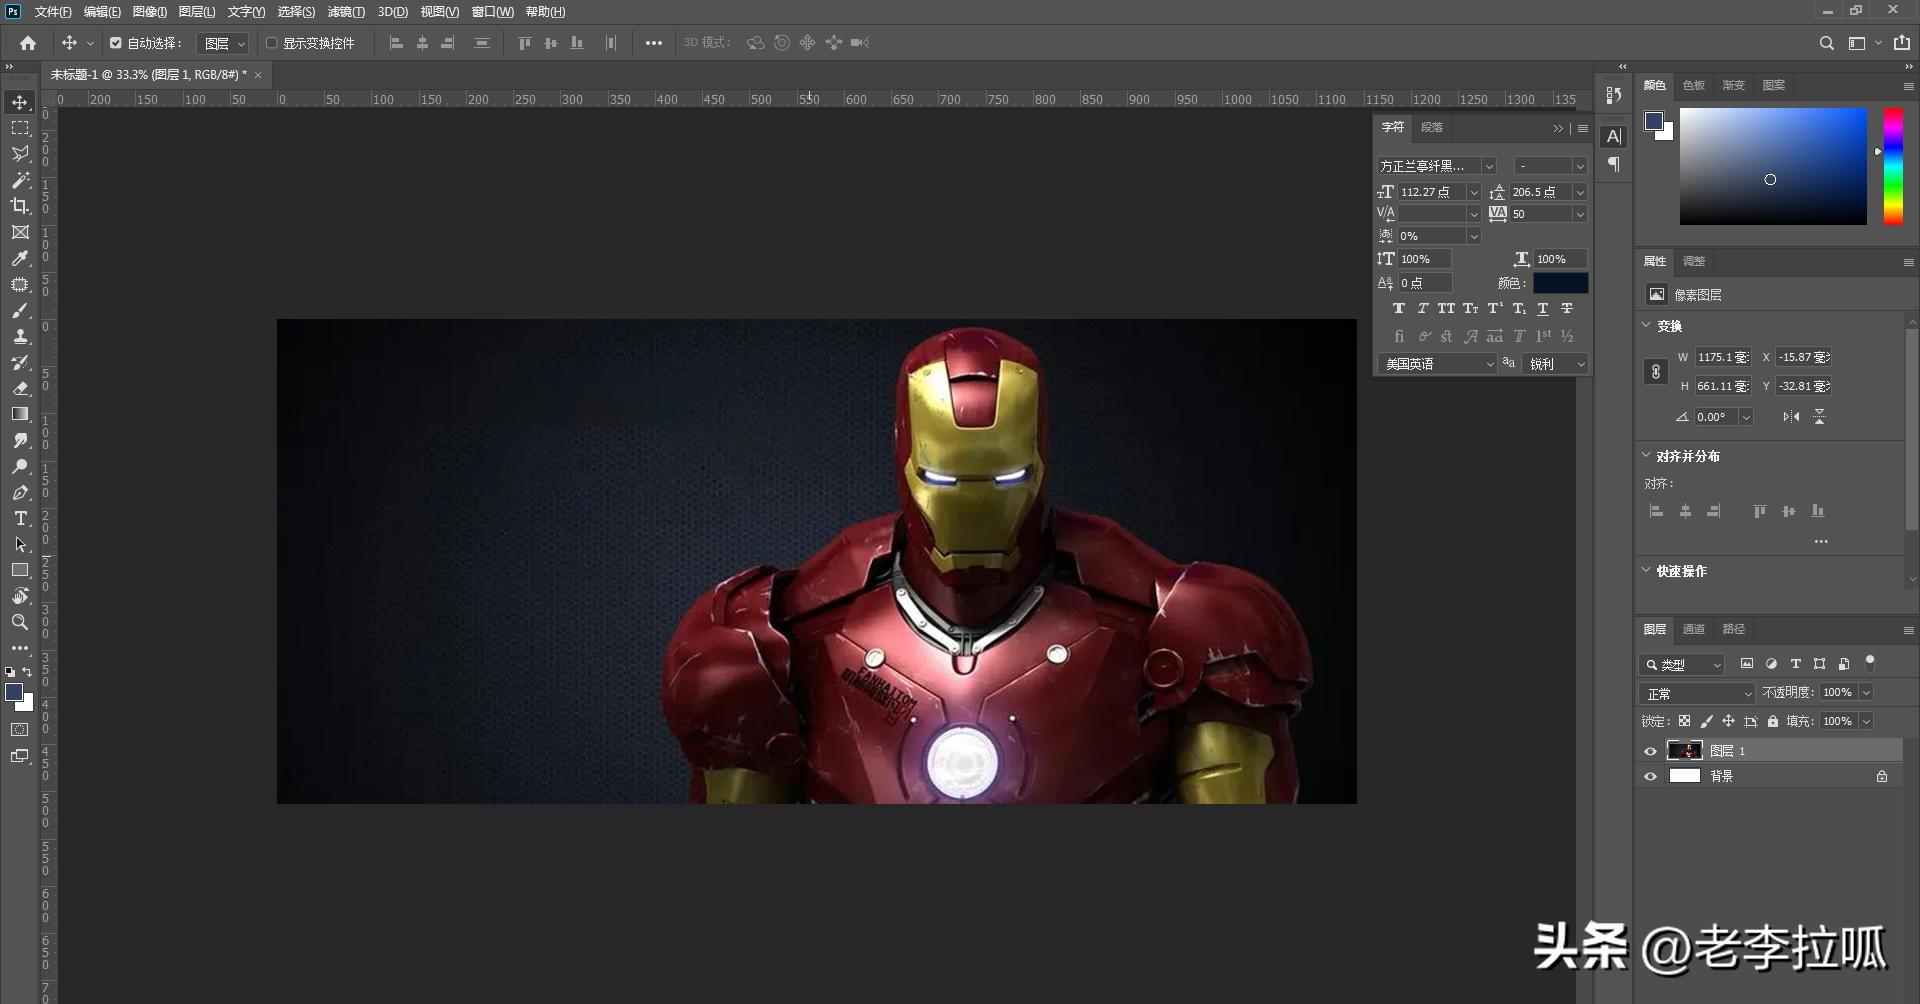Select the Crop tool

20,206
